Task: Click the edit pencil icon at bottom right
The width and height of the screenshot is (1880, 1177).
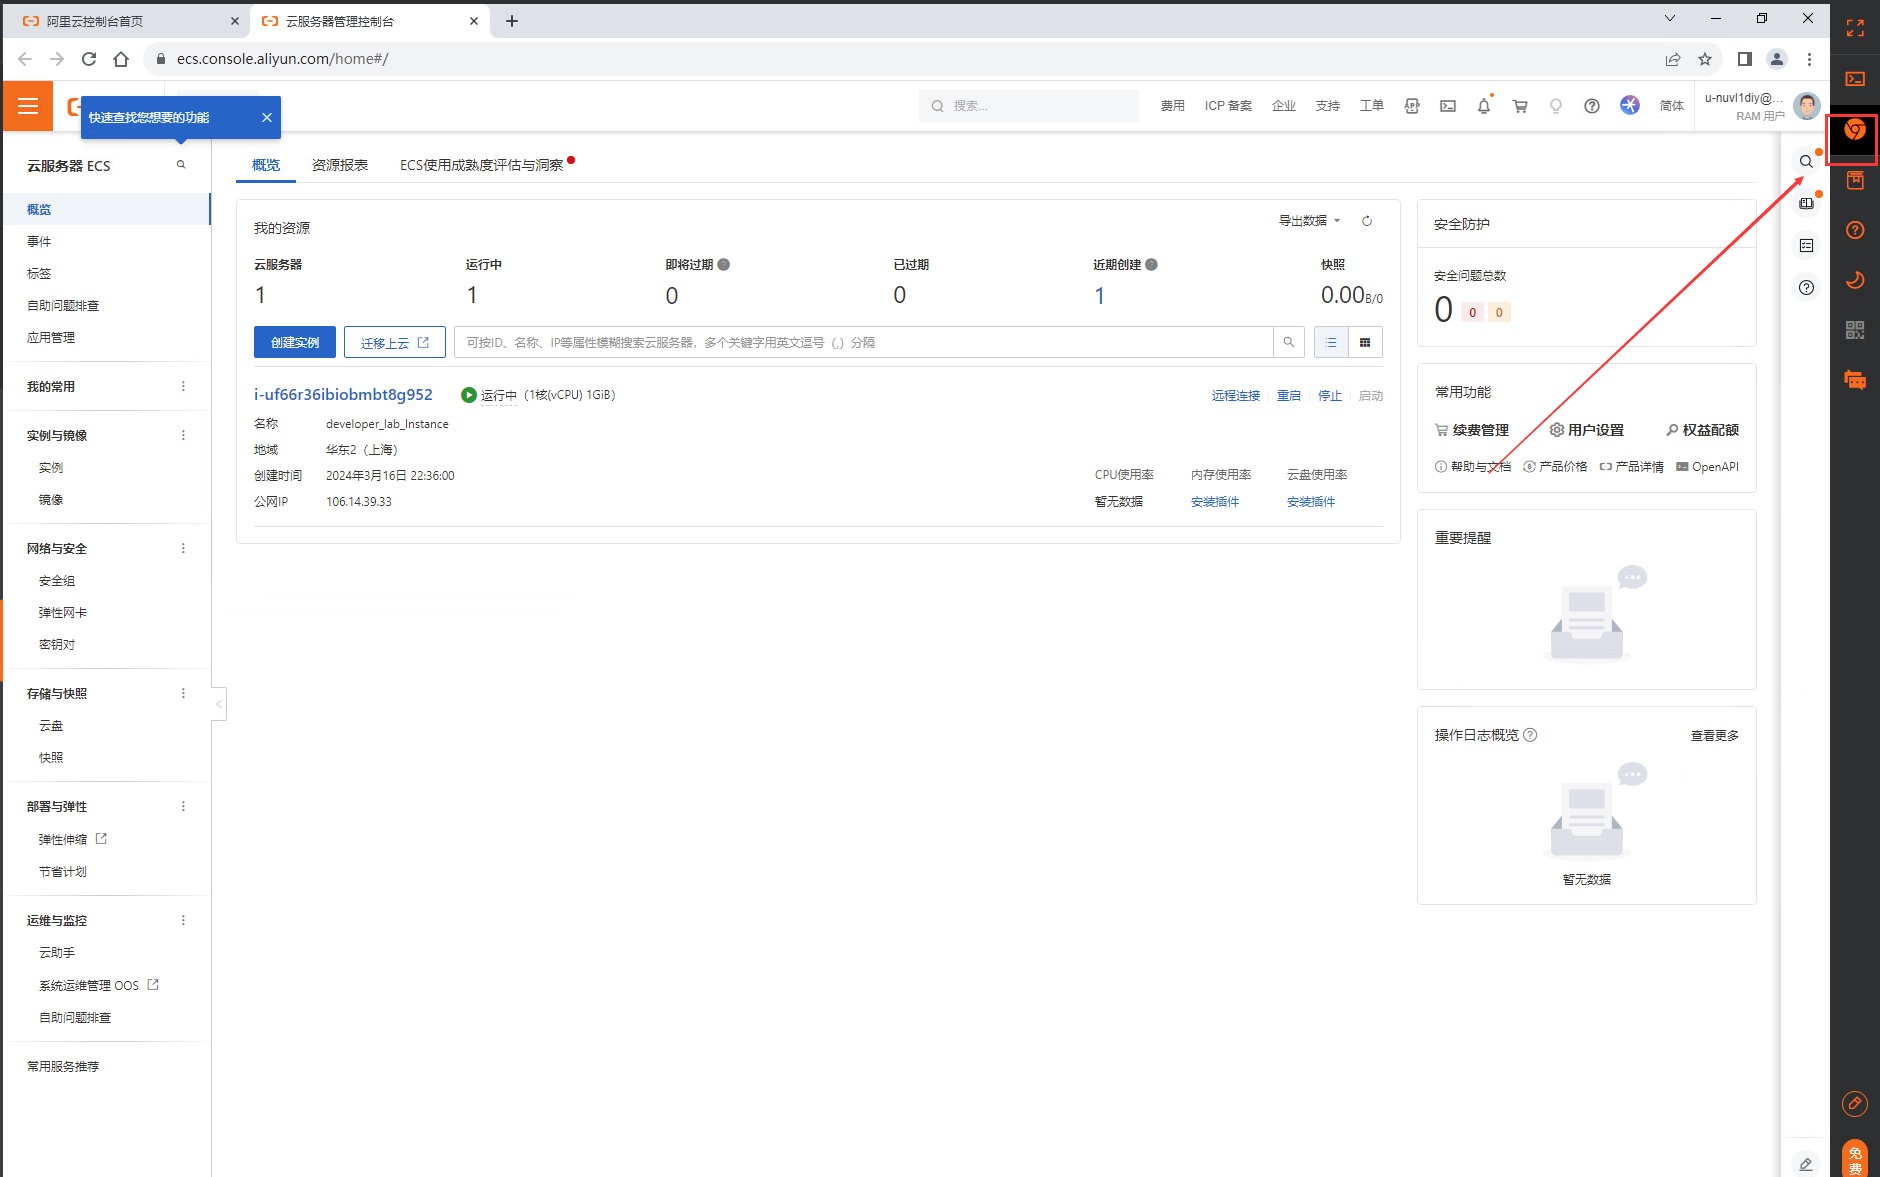Action: click(1806, 1164)
